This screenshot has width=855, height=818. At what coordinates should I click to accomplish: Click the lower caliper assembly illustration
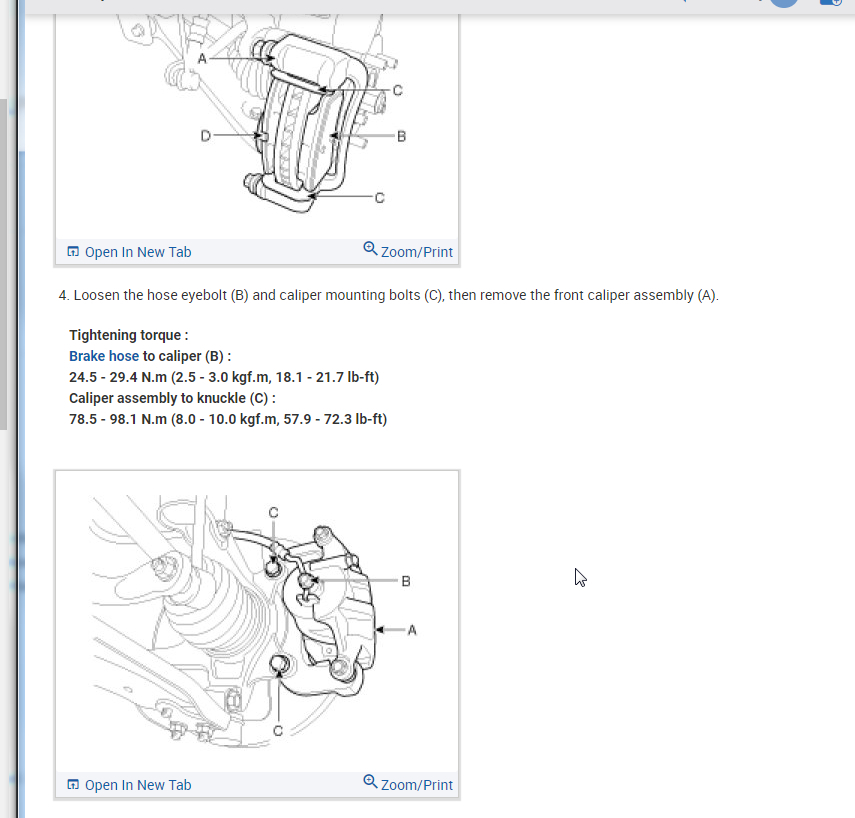click(257, 622)
